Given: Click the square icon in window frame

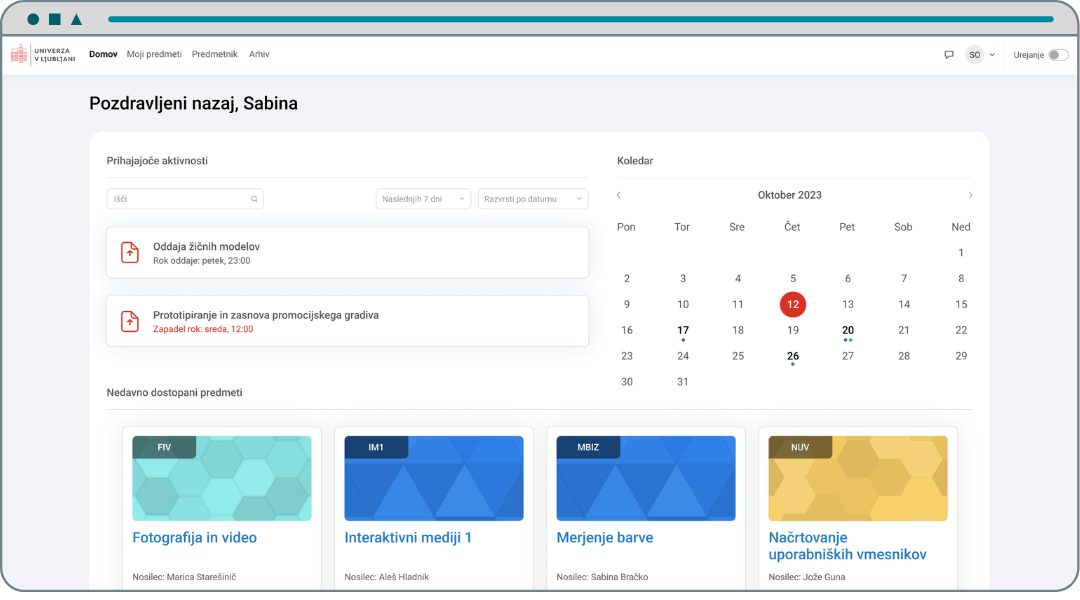Looking at the screenshot, I should 55,19.
